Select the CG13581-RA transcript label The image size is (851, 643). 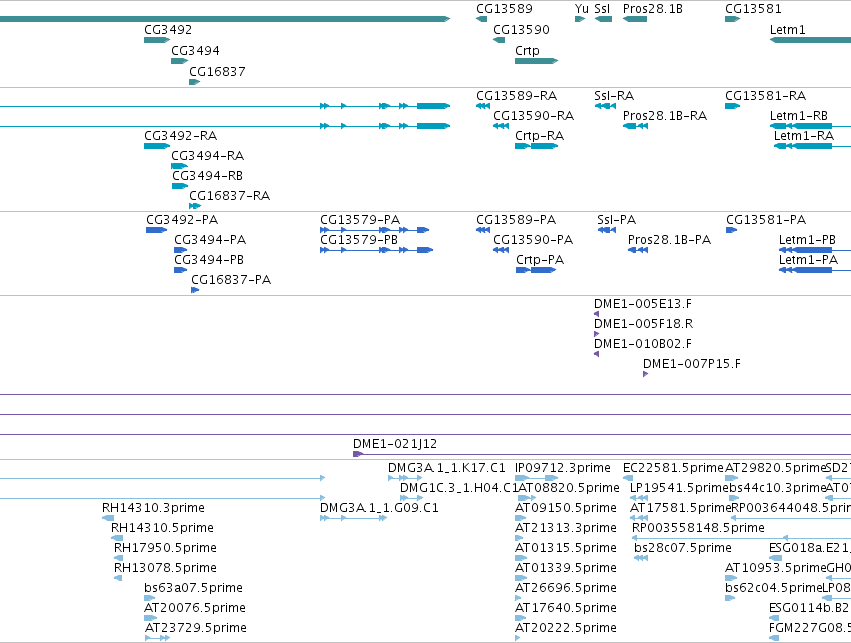tap(766, 96)
